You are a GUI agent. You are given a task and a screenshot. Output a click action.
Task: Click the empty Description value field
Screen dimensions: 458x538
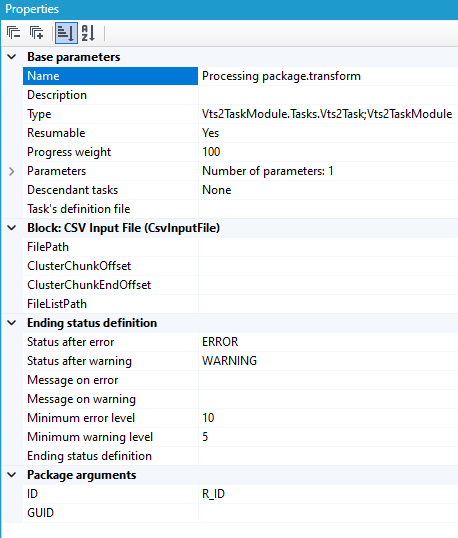pos(328,95)
